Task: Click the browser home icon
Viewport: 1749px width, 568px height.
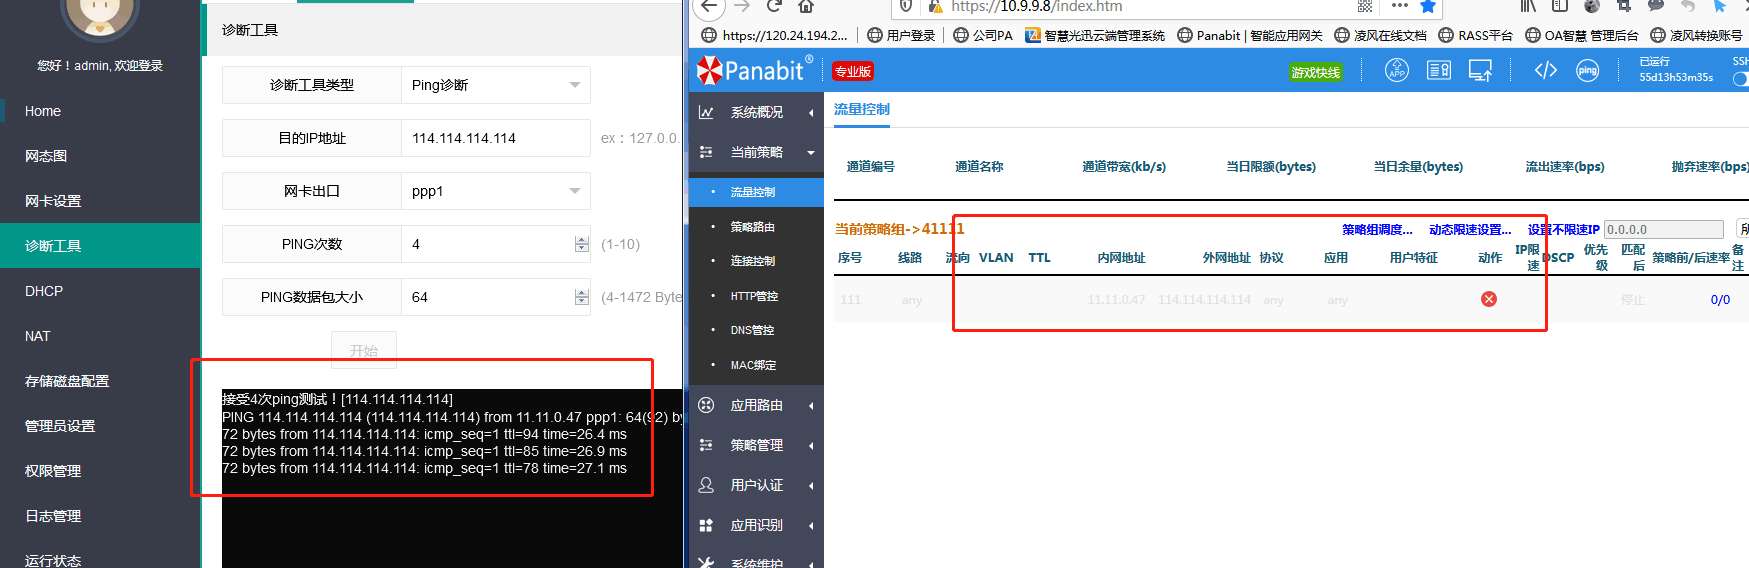Action: click(806, 7)
